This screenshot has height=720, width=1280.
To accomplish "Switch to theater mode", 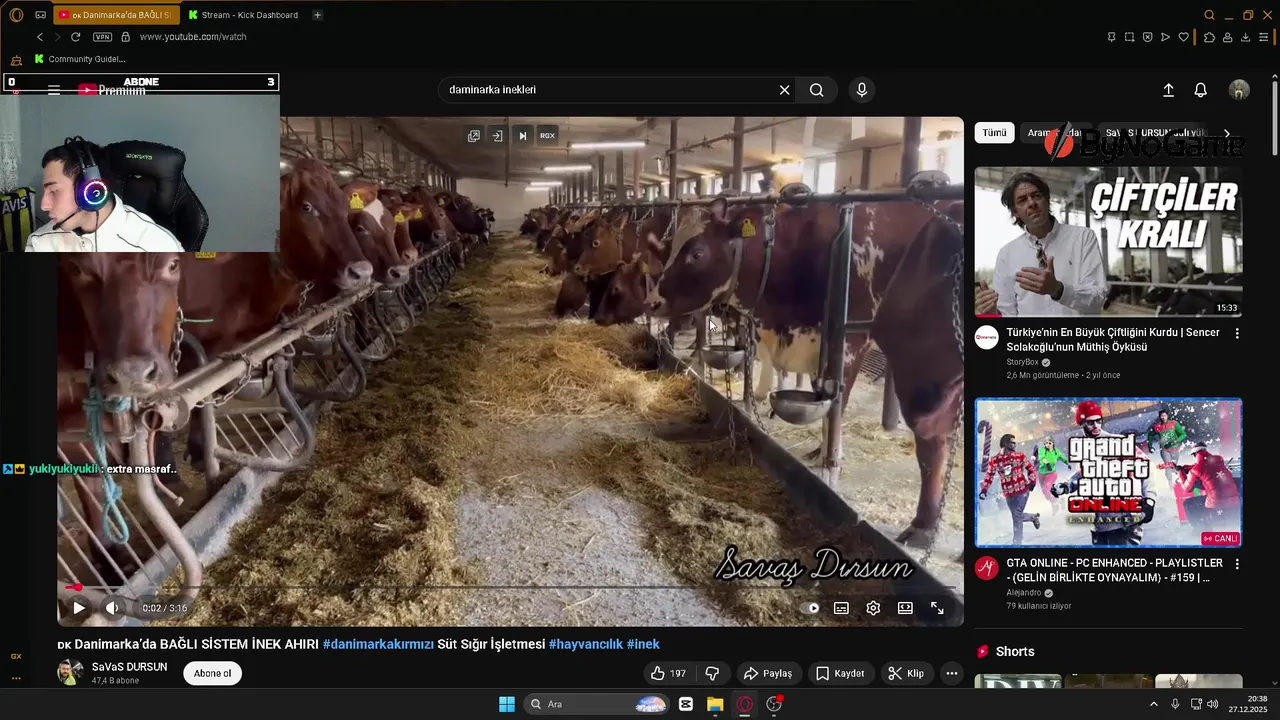I will pos(905,608).
